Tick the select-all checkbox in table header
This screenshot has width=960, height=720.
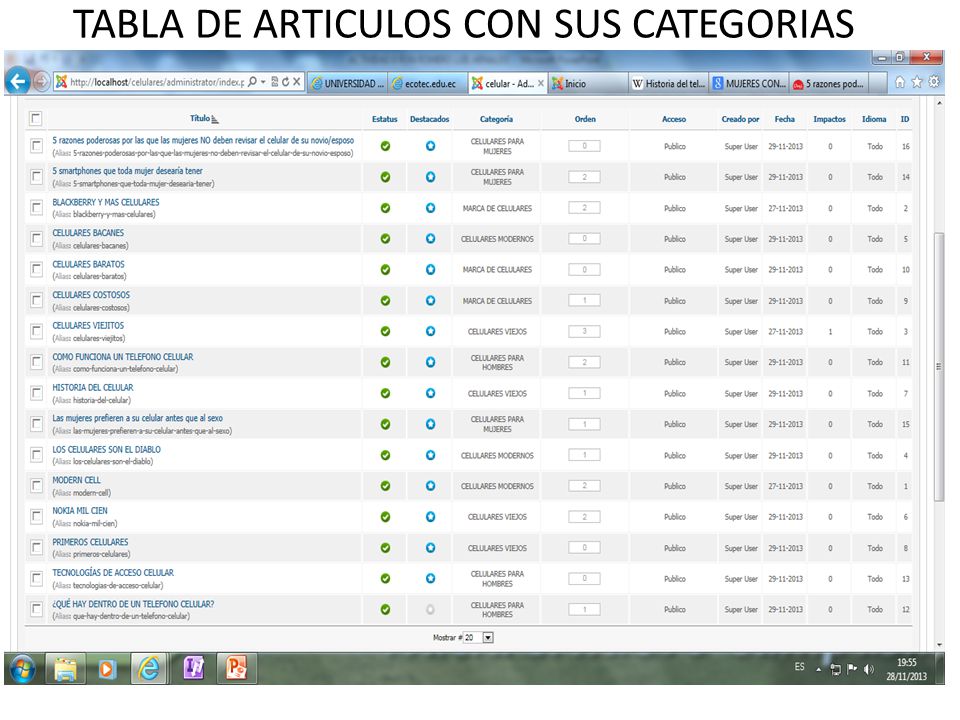pyautogui.click(x=36, y=118)
